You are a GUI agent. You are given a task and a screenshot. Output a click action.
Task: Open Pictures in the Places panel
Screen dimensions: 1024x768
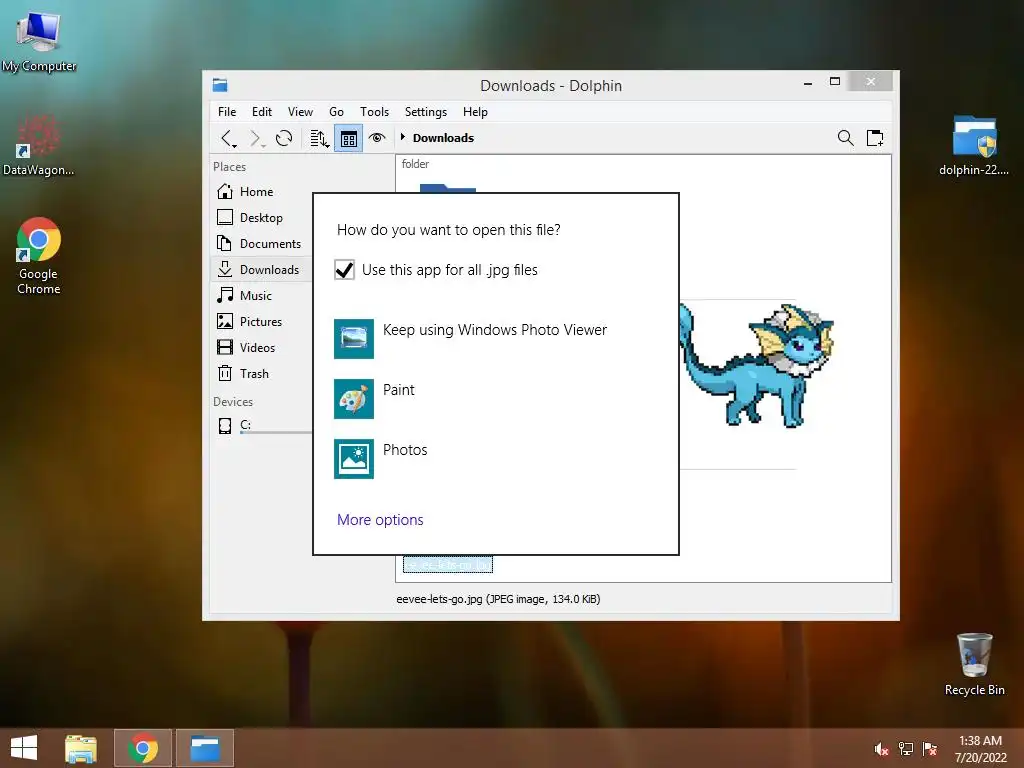tap(261, 321)
